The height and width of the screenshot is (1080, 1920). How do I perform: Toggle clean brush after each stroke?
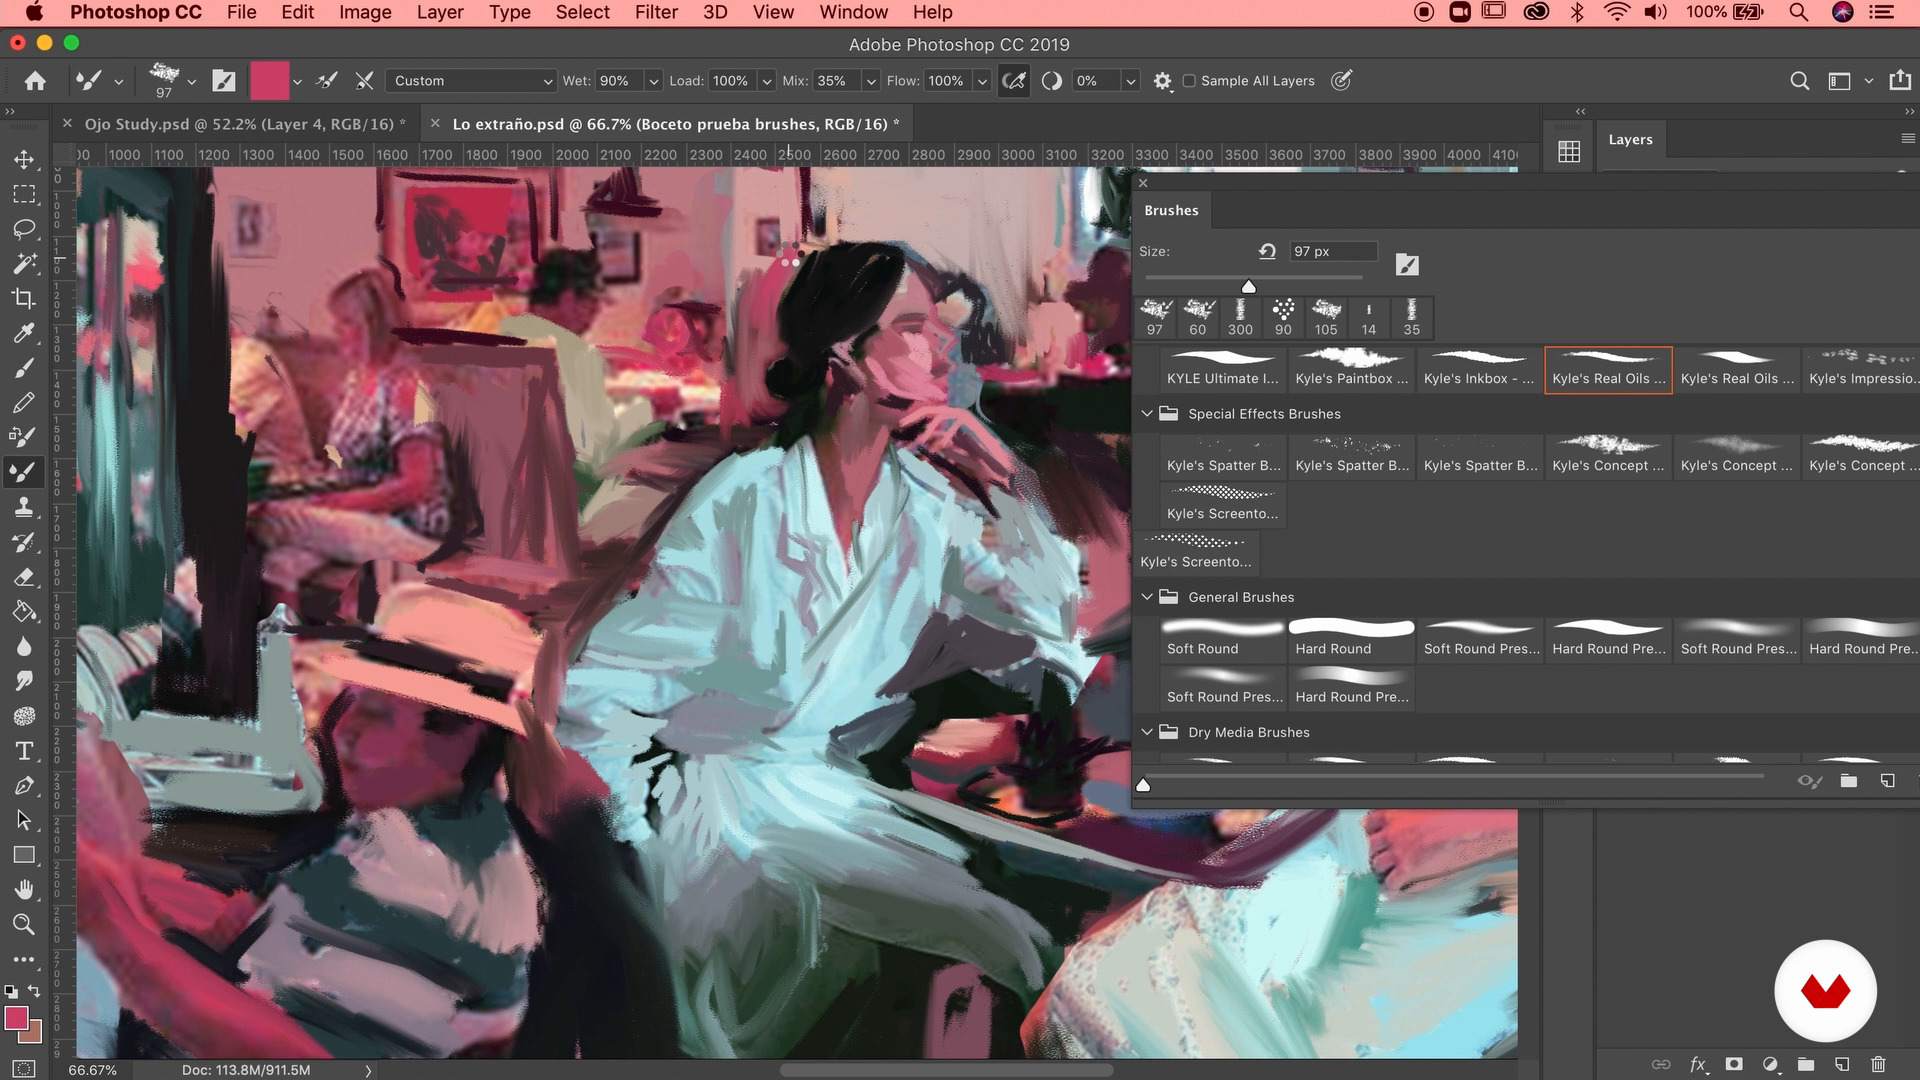(x=365, y=81)
